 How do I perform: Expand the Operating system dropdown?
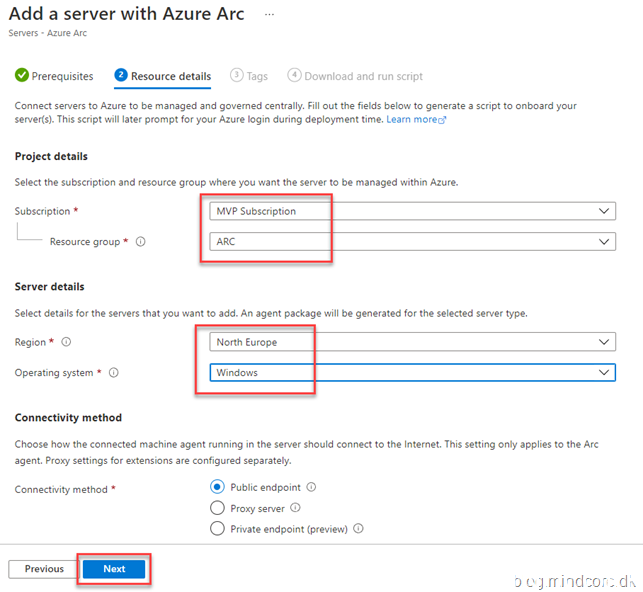click(412, 373)
